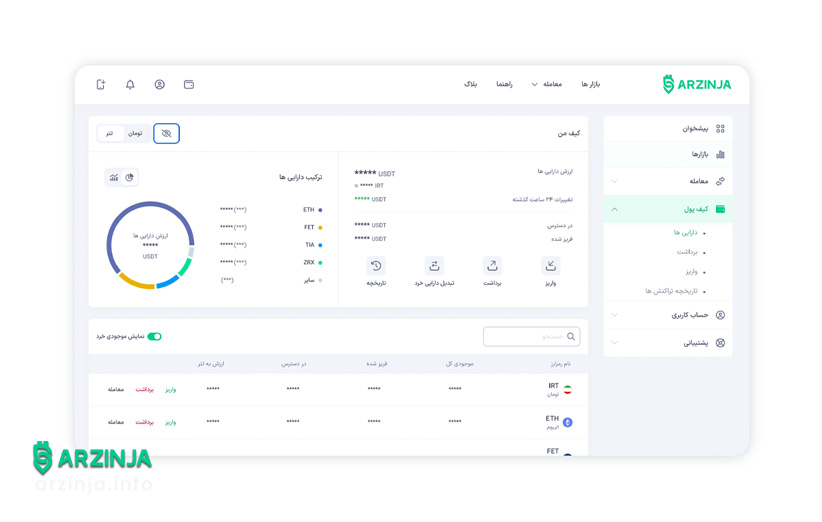Click the ETH blue legend dot
The width and height of the screenshot is (822, 522).
[320, 210]
